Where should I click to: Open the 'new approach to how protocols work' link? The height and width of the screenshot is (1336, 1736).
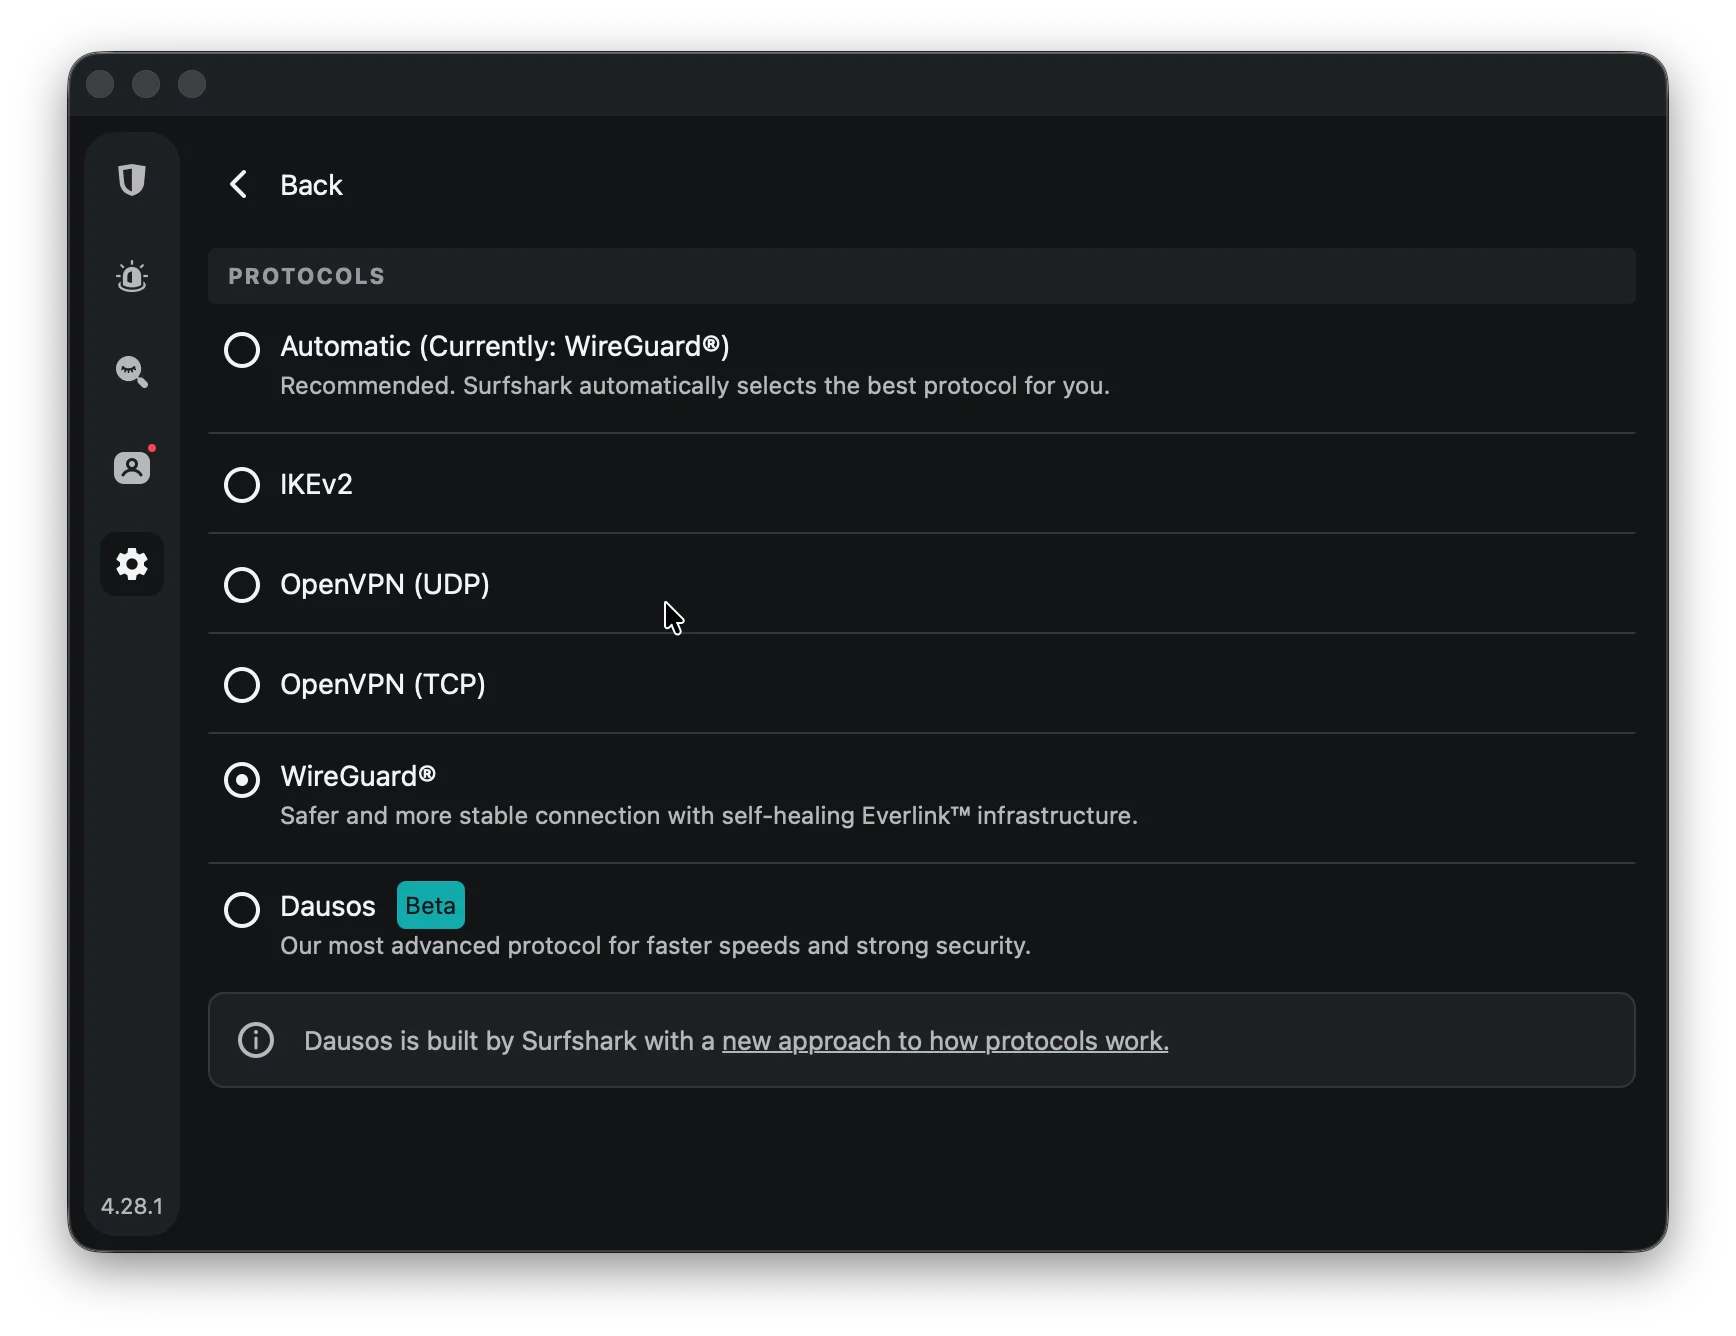point(945,1041)
